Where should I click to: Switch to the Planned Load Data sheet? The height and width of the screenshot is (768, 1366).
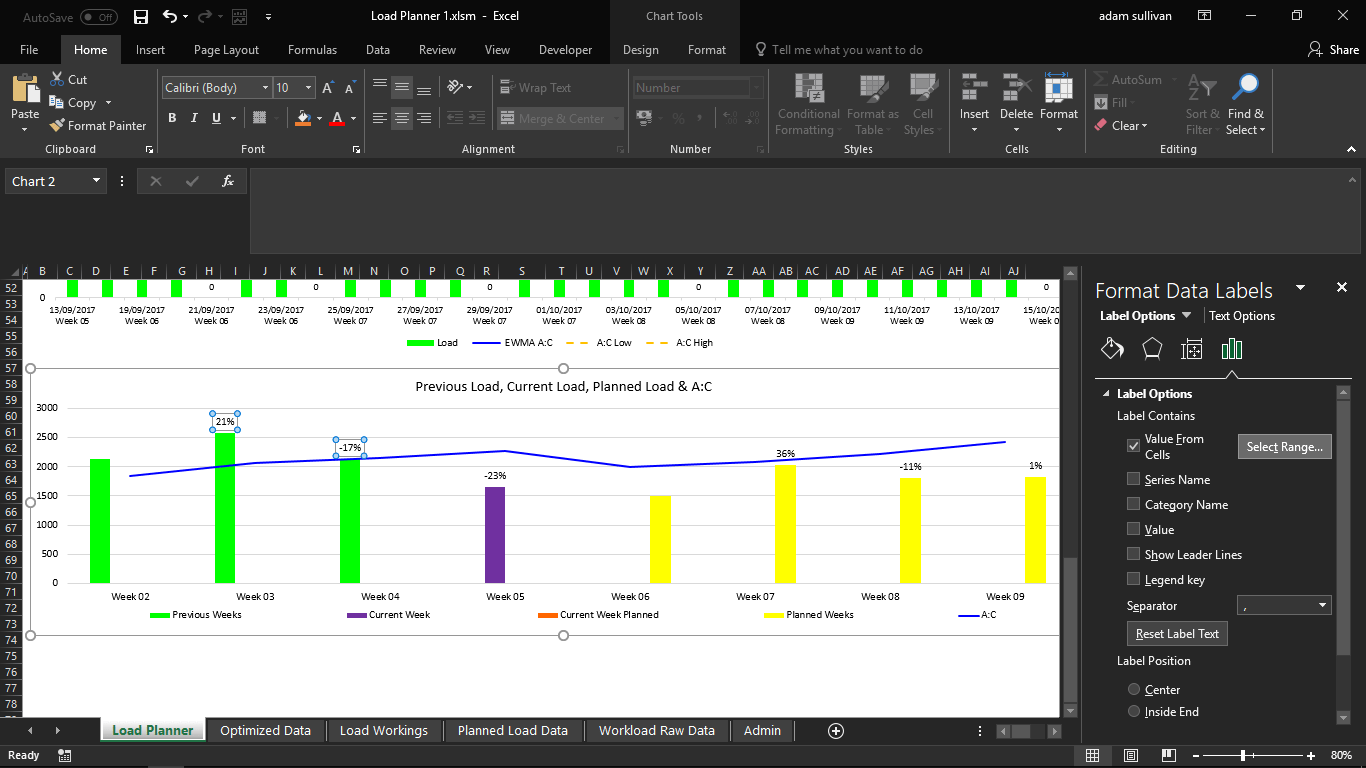512,730
